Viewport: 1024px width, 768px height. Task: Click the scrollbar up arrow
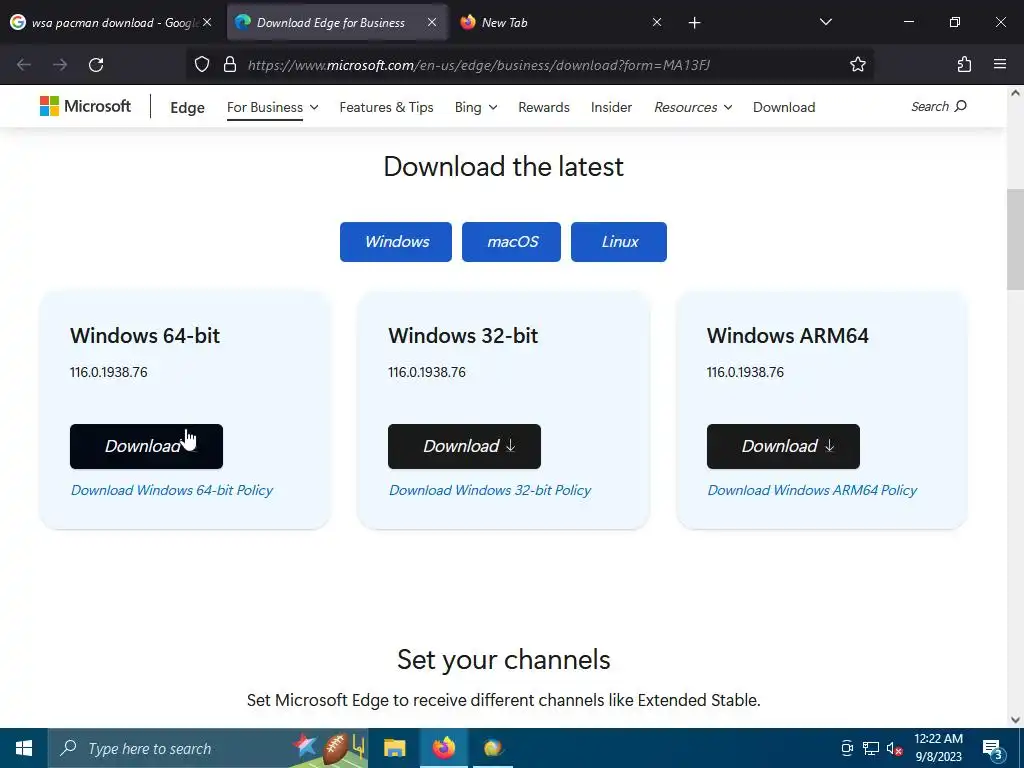coord(1015,93)
